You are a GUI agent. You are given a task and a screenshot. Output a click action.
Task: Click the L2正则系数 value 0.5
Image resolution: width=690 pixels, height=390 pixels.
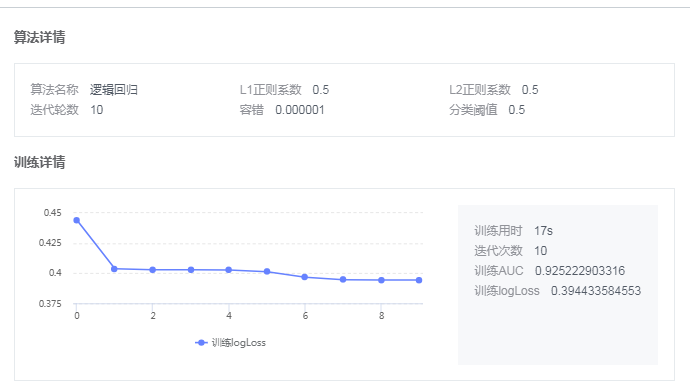[x=530, y=90]
